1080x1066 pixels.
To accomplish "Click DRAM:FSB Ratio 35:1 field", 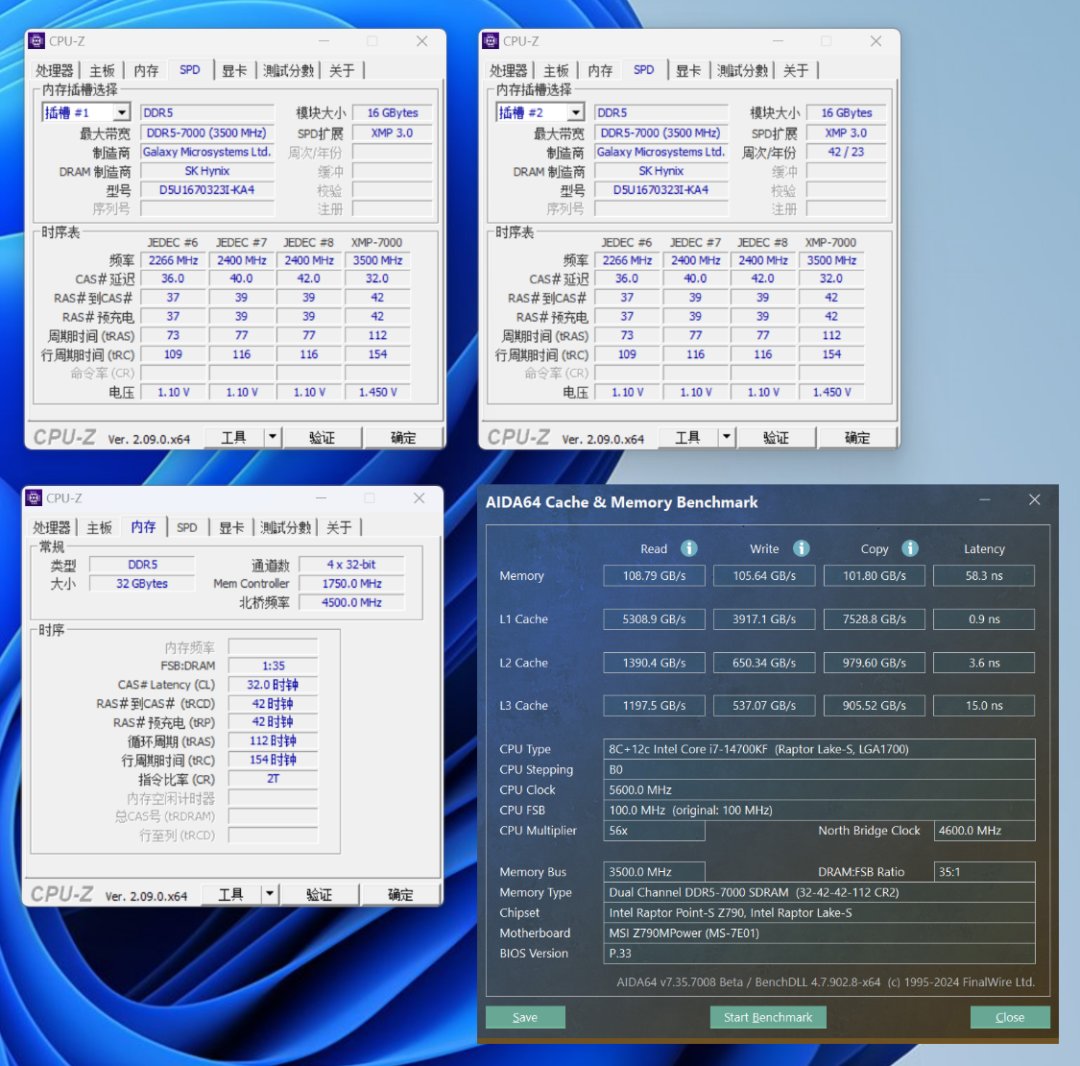I will coord(984,872).
